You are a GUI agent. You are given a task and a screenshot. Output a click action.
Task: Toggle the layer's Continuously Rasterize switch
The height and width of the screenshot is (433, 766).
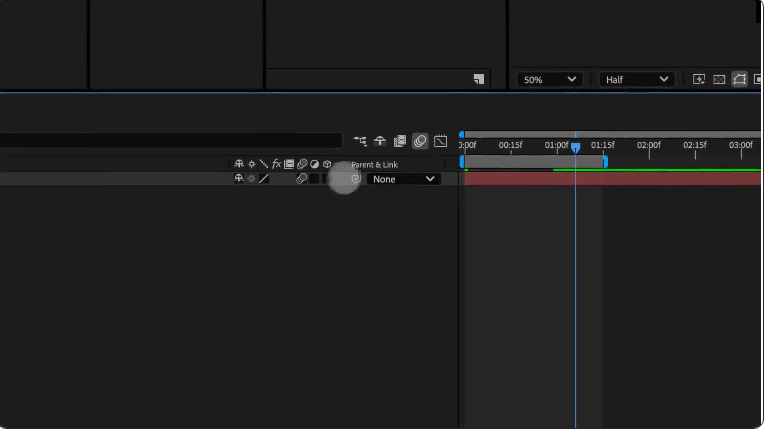pyautogui.click(x=252, y=179)
